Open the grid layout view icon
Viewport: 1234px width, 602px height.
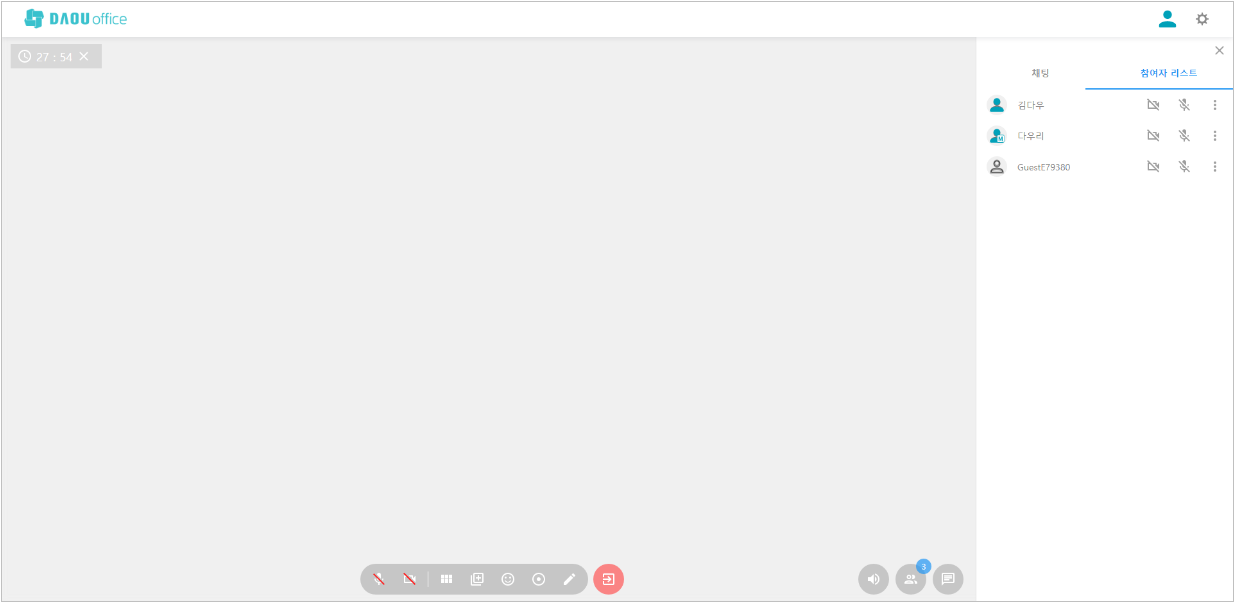pos(447,579)
